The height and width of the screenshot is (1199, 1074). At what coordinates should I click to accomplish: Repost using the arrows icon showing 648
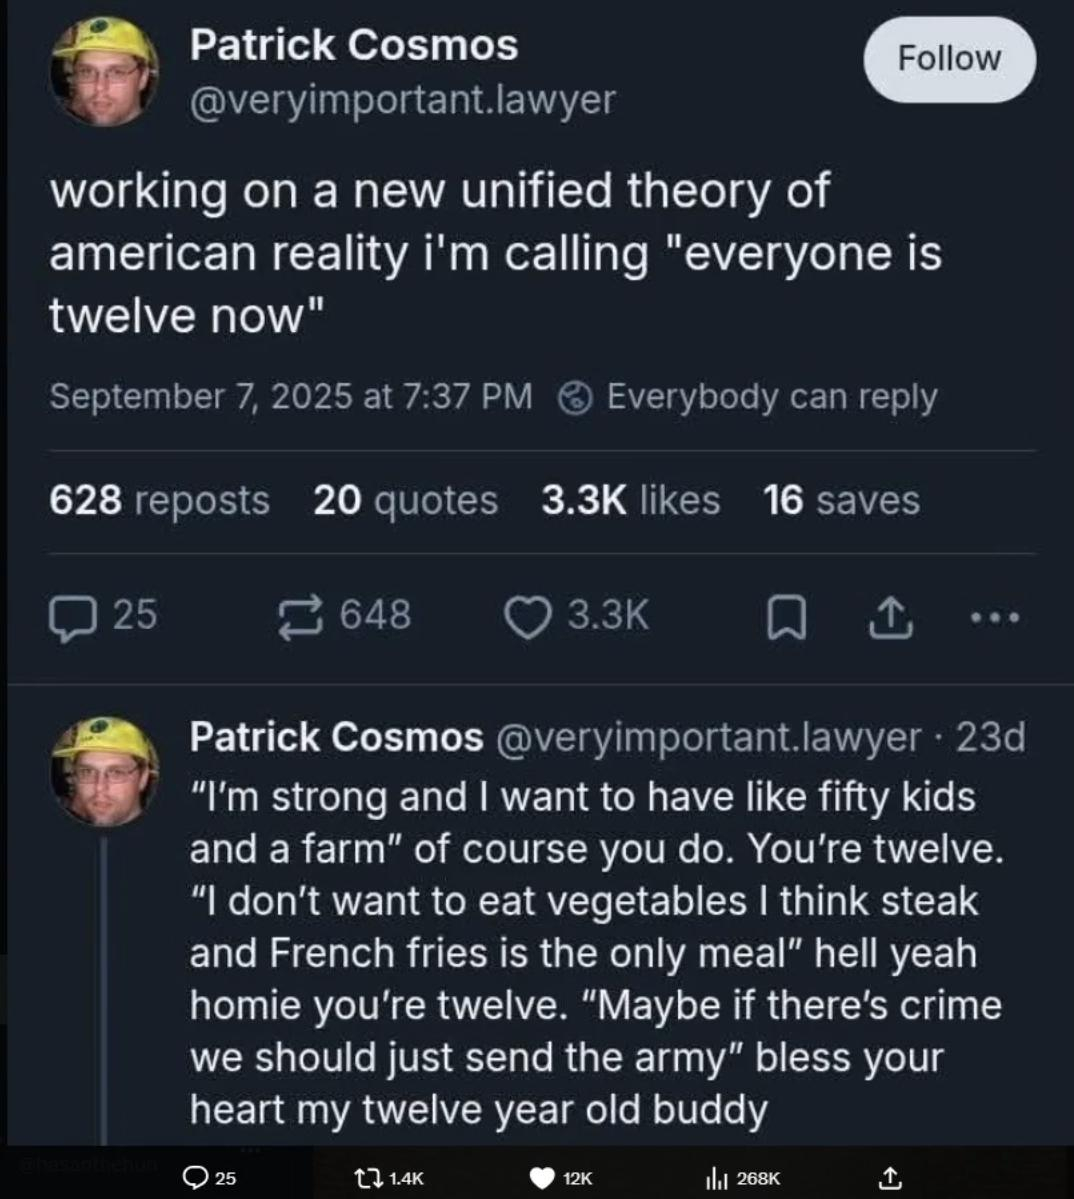[301, 616]
